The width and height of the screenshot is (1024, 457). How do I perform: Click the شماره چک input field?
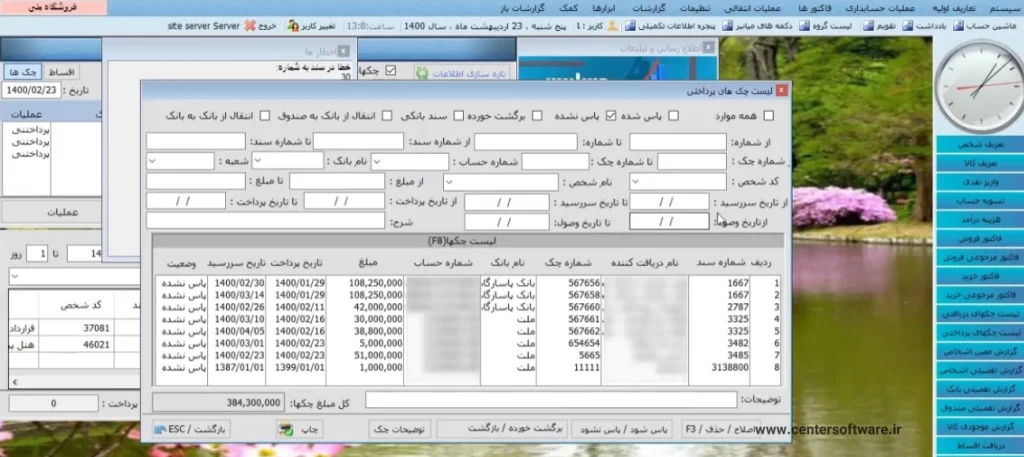[x=692, y=161]
